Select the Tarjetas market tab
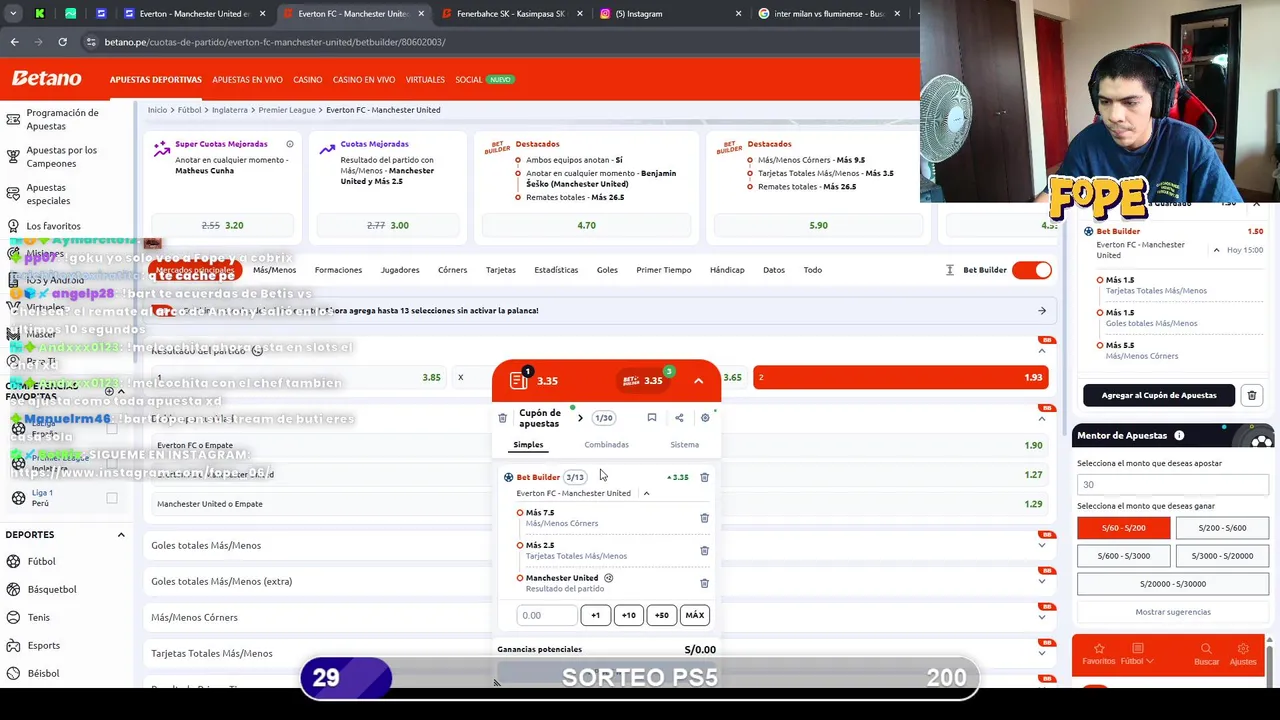 click(x=500, y=270)
